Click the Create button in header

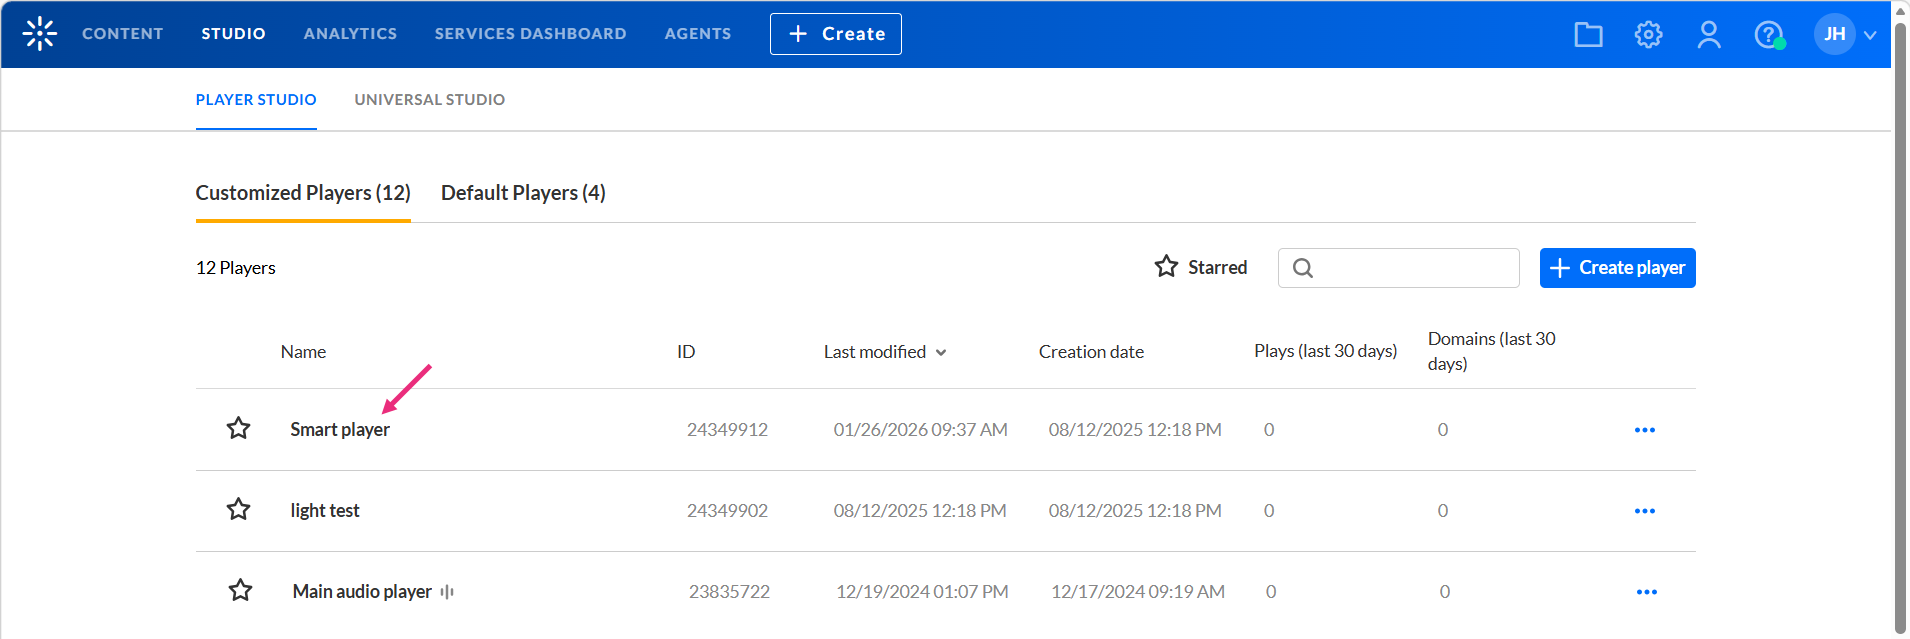[x=835, y=34]
